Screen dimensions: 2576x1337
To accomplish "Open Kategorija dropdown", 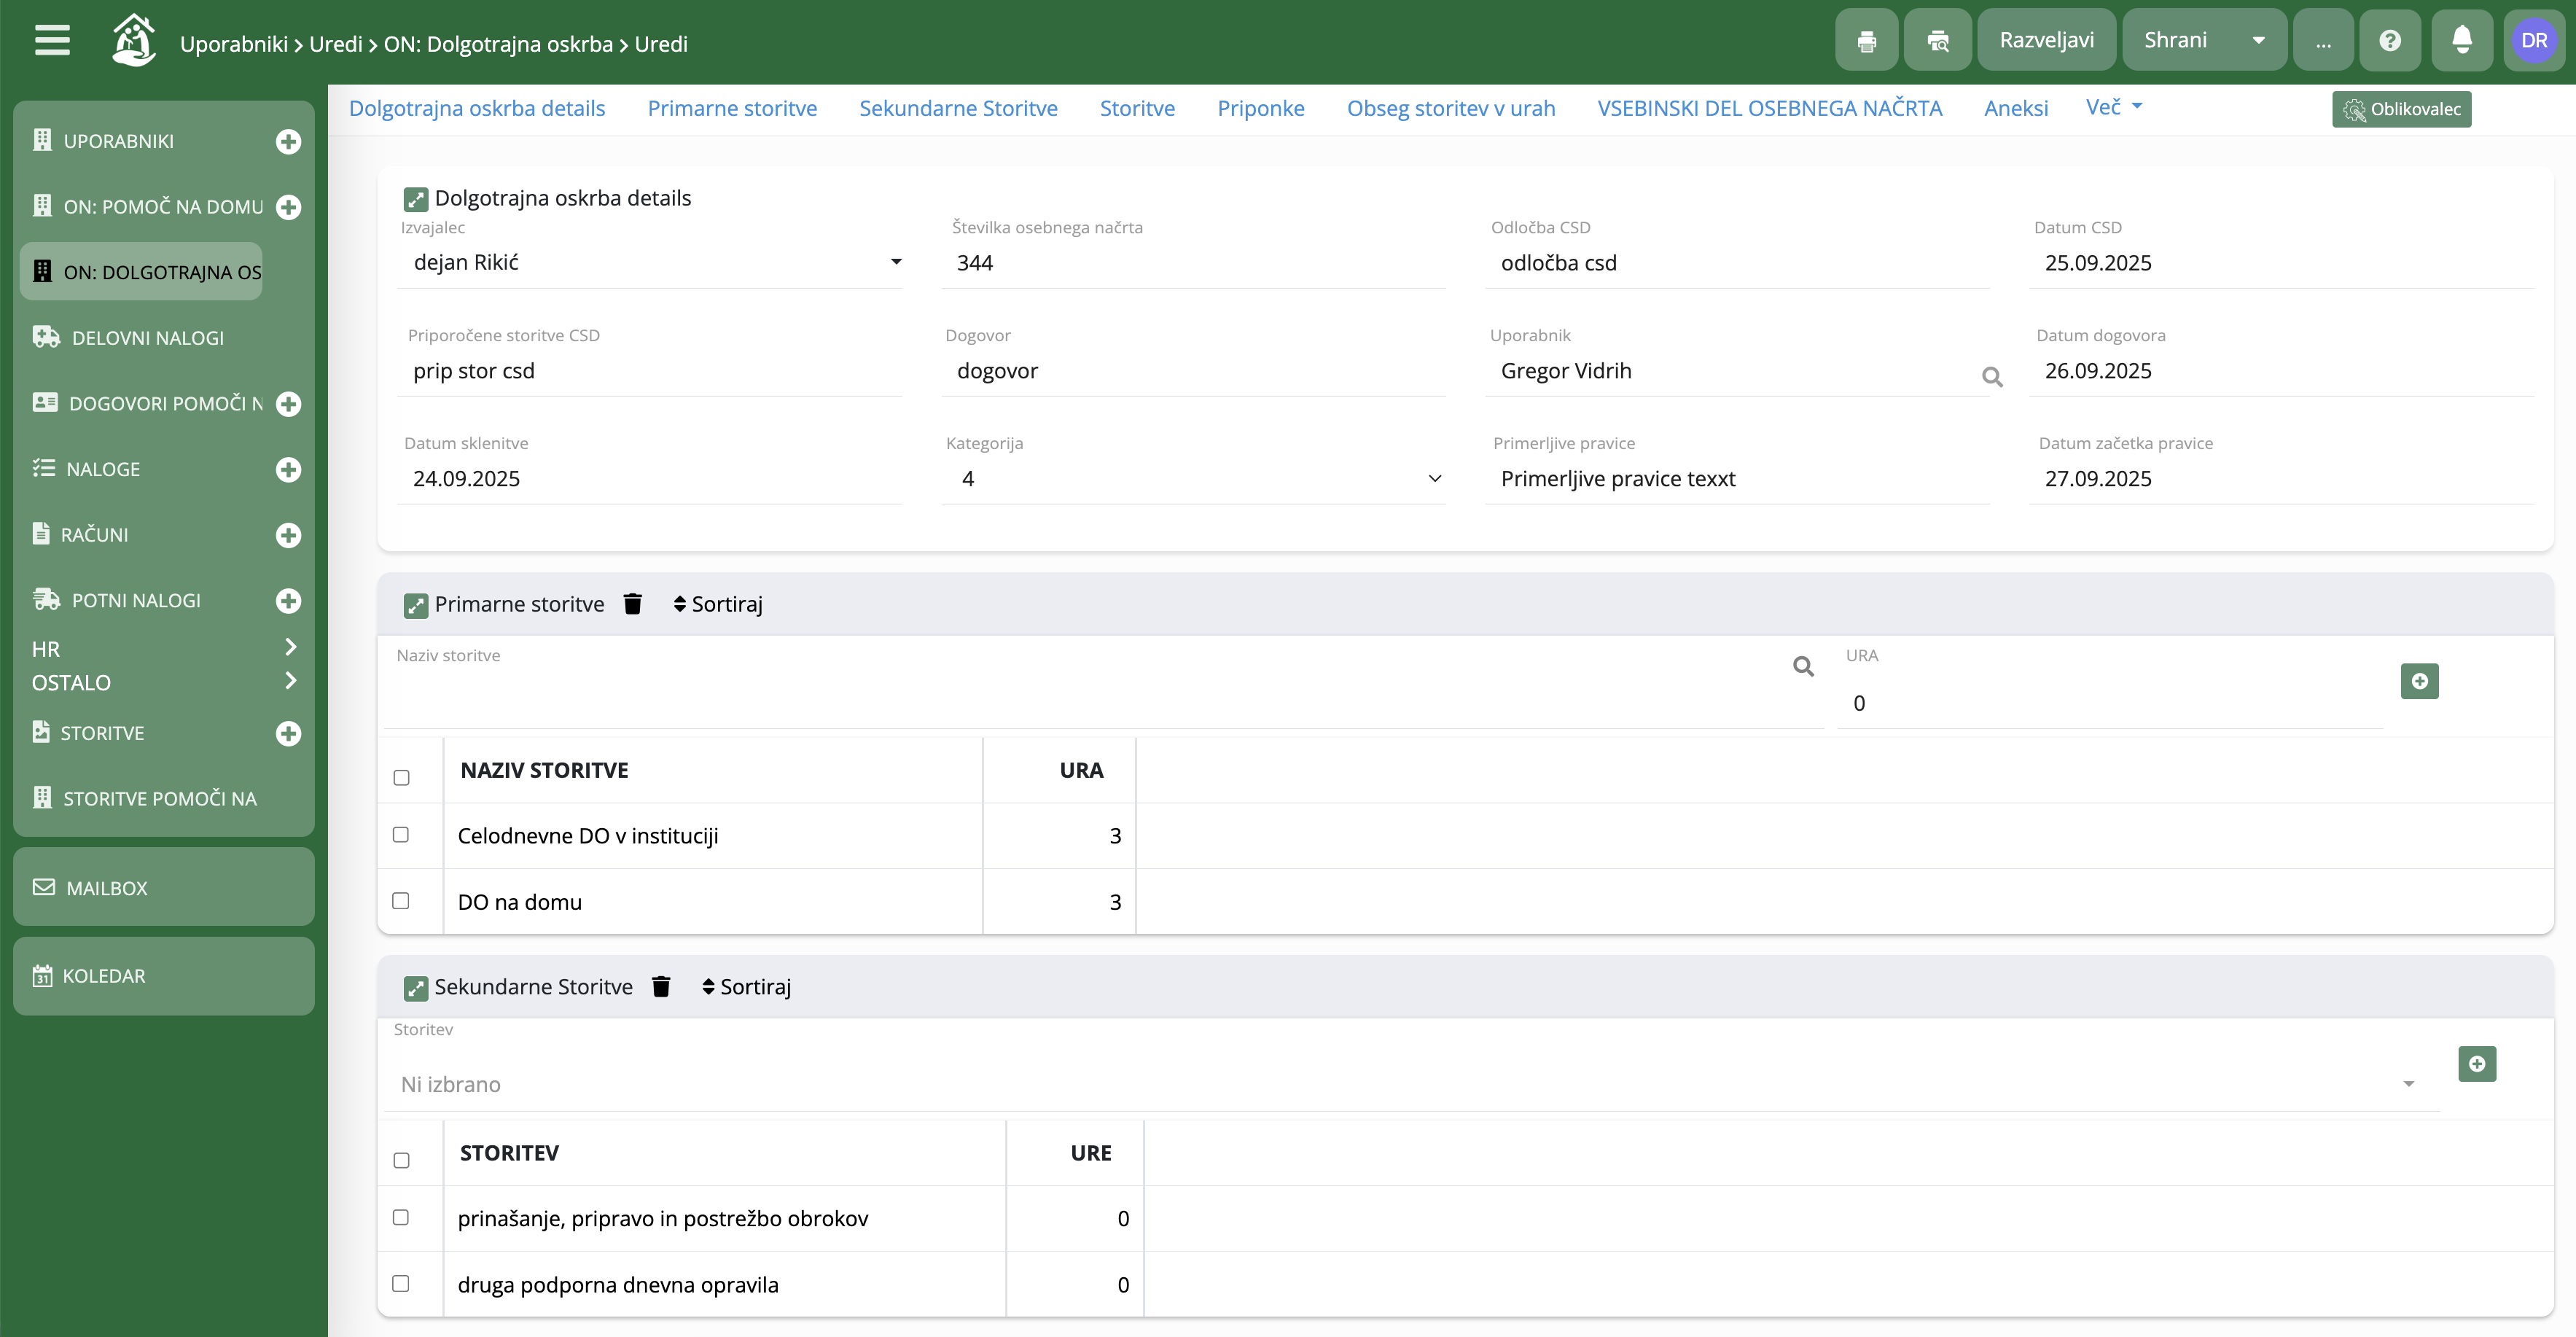I will coord(1193,478).
